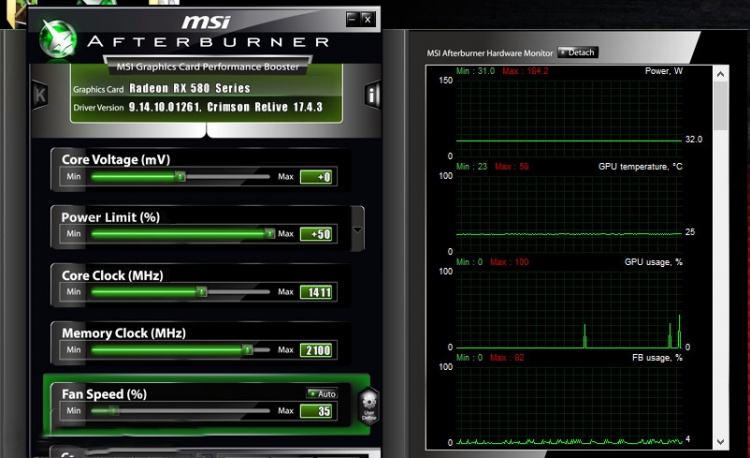Select the Memory Clock 2100 value field
The height and width of the screenshot is (458, 750).
316,350
